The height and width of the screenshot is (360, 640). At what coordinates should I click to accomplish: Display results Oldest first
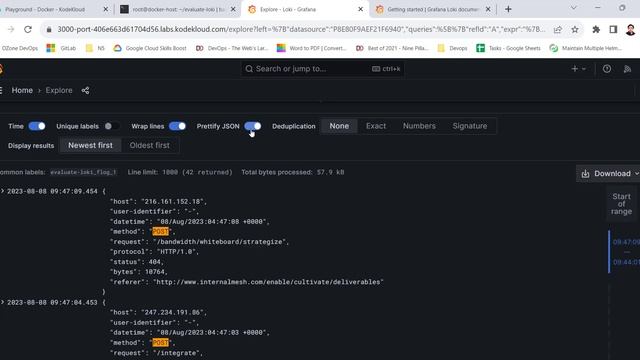[x=149, y=145]
